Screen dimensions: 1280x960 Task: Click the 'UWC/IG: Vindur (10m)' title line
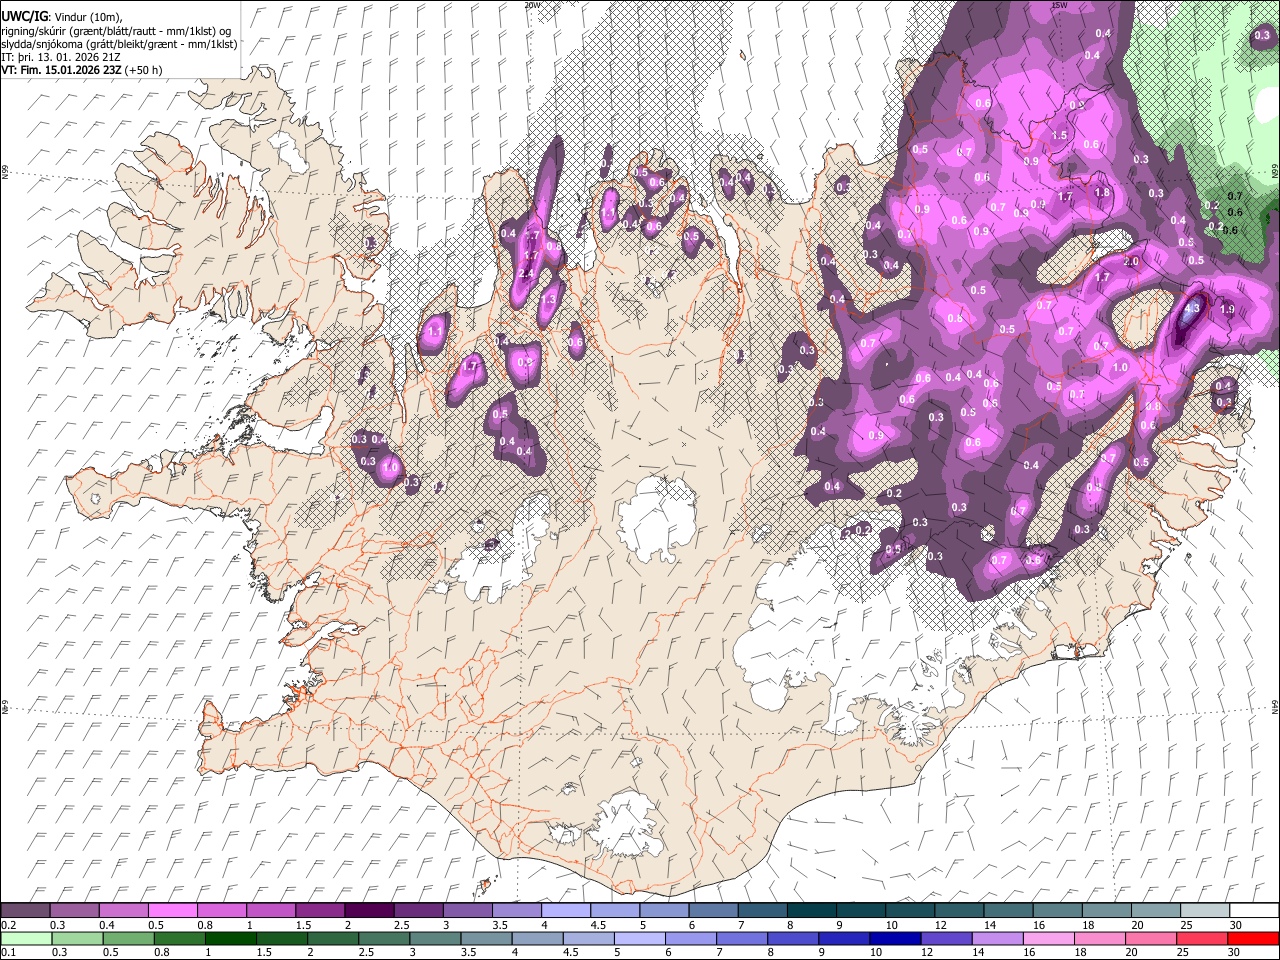pyautogui.click(x=62, y=16)
